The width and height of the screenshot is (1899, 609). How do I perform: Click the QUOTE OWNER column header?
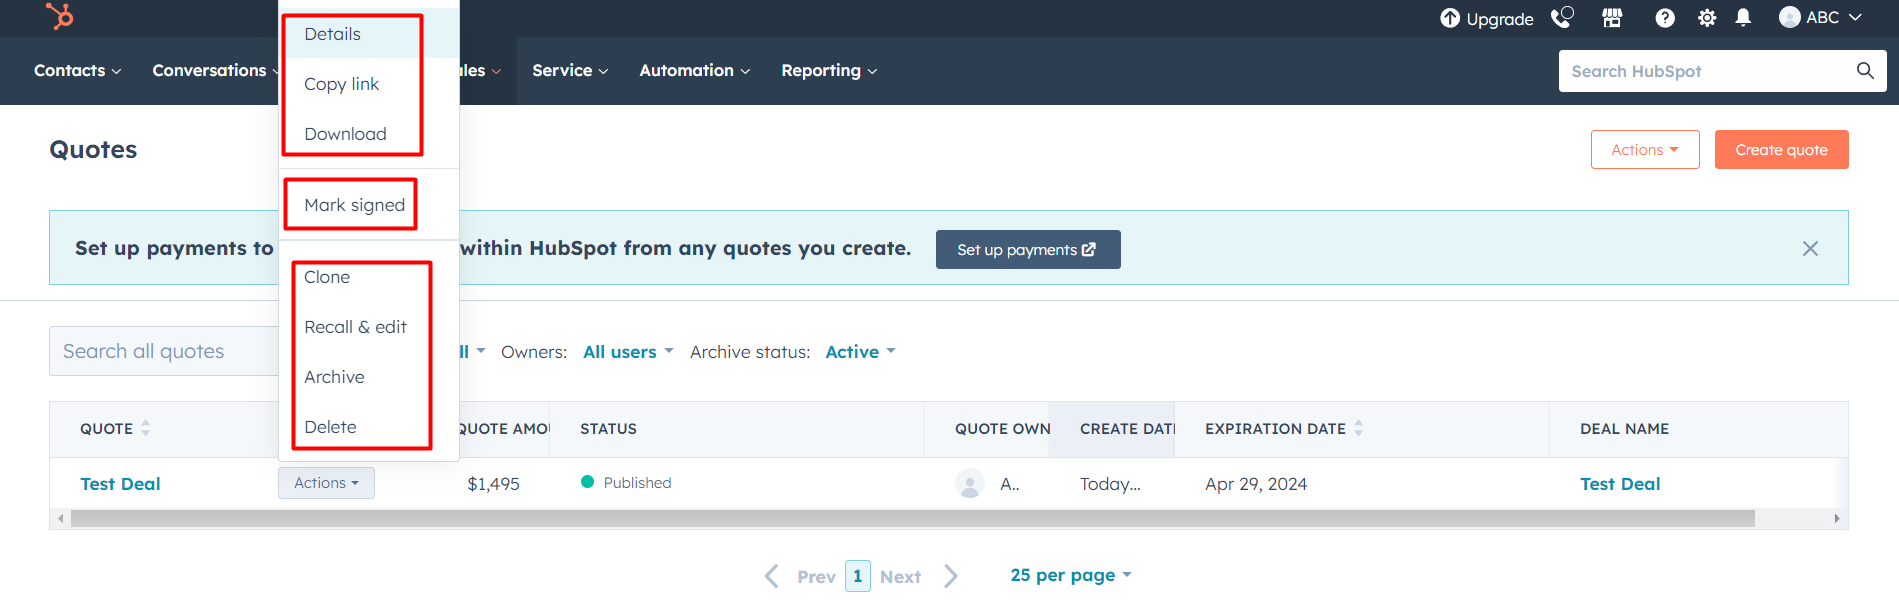click(x=1002, y=429)
